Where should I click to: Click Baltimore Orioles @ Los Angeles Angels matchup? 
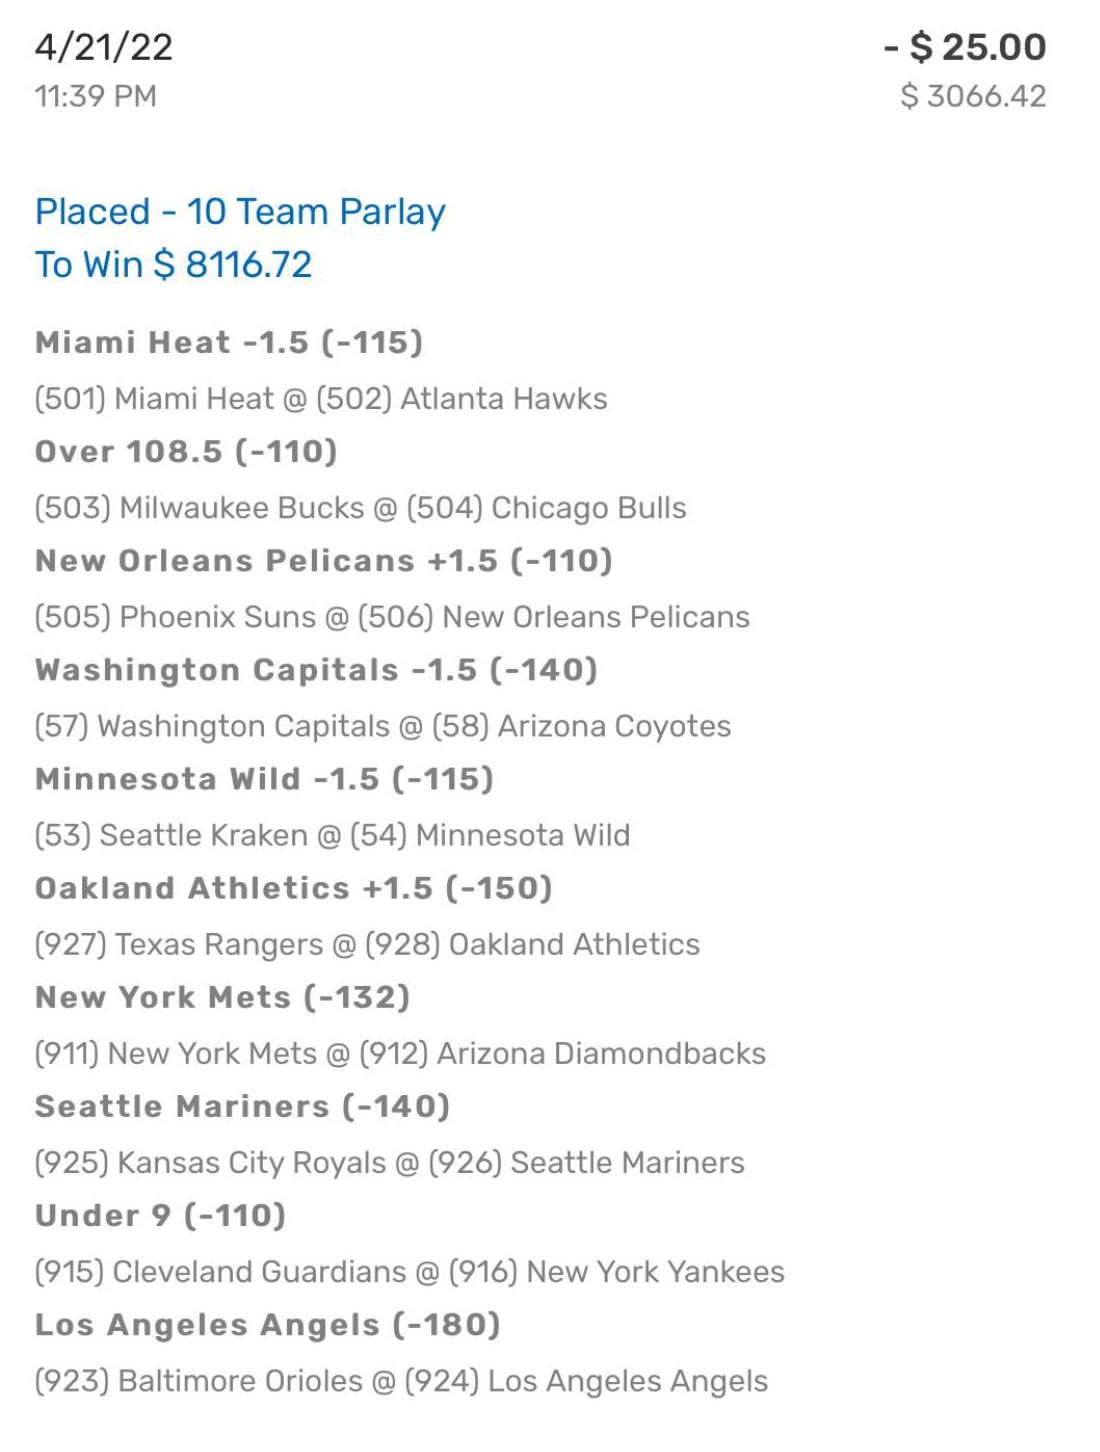tap(402, 1381)
